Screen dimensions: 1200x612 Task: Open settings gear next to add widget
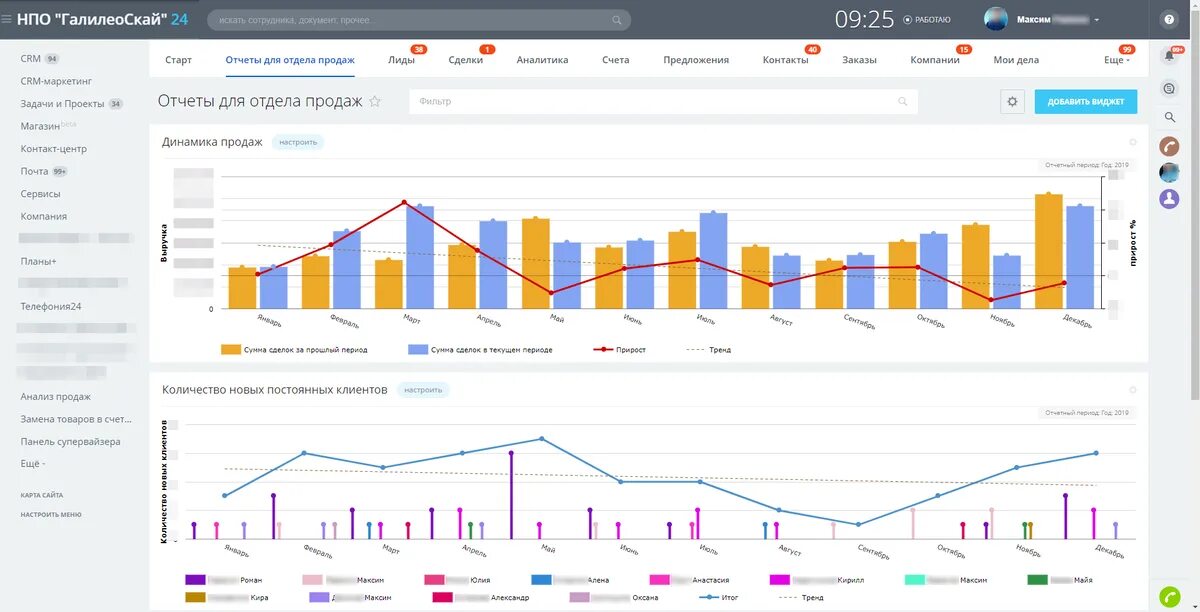[x=1012, y=101]
